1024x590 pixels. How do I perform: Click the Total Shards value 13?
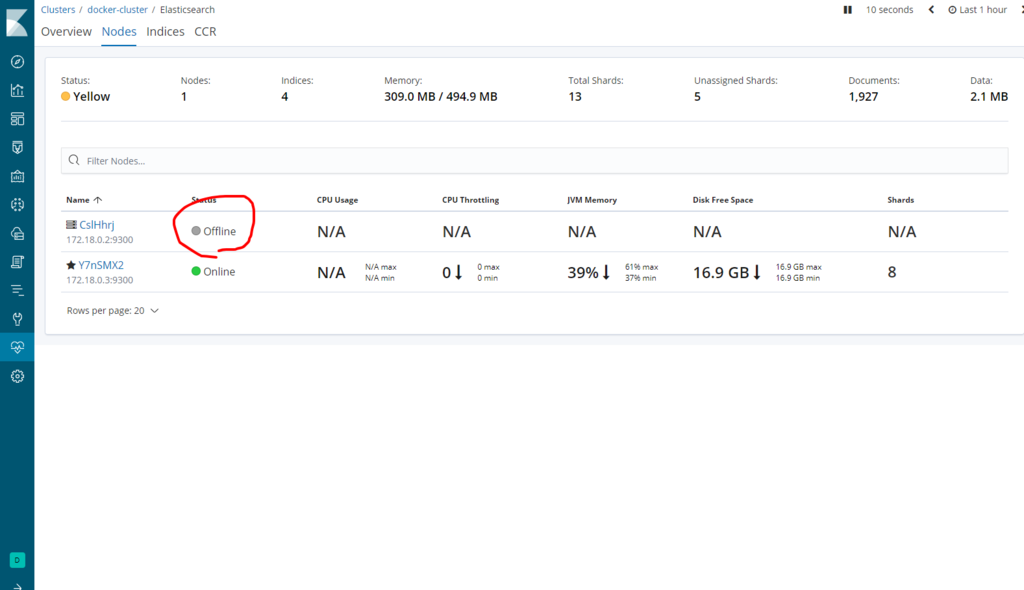pyautogui.click(x=575, y=97)
